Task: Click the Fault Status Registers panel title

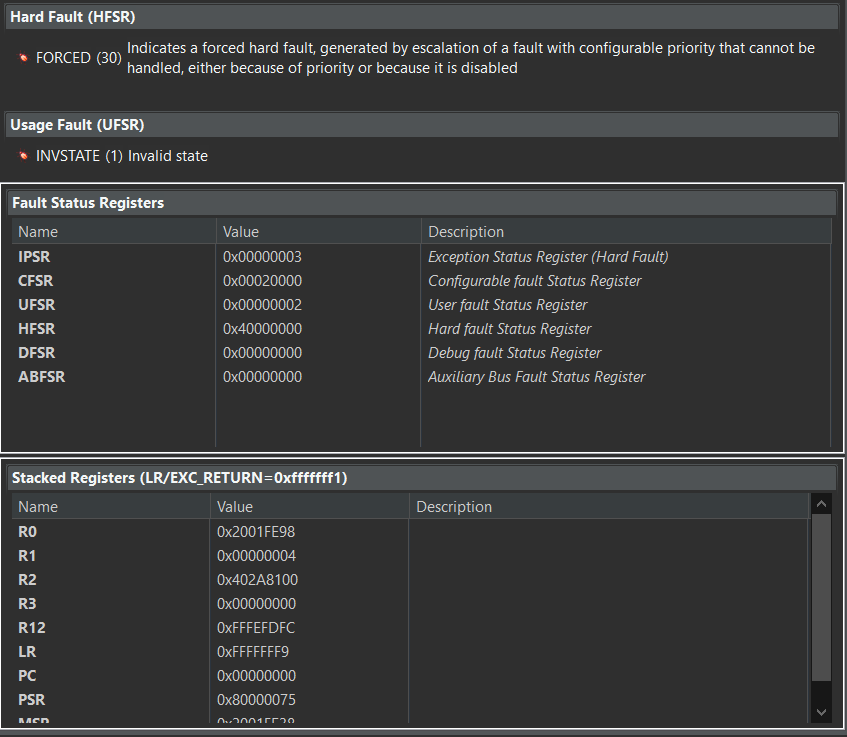Action: point(88,203)
